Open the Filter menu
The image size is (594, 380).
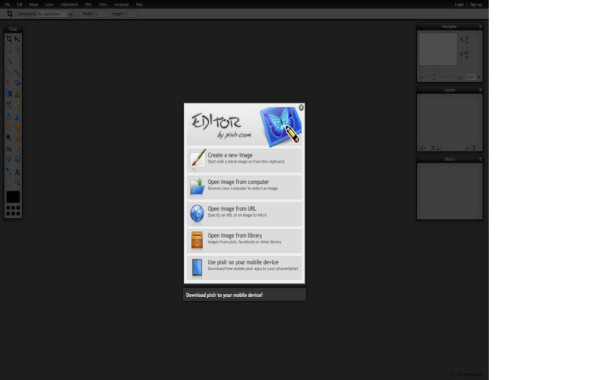coord(88,5)
